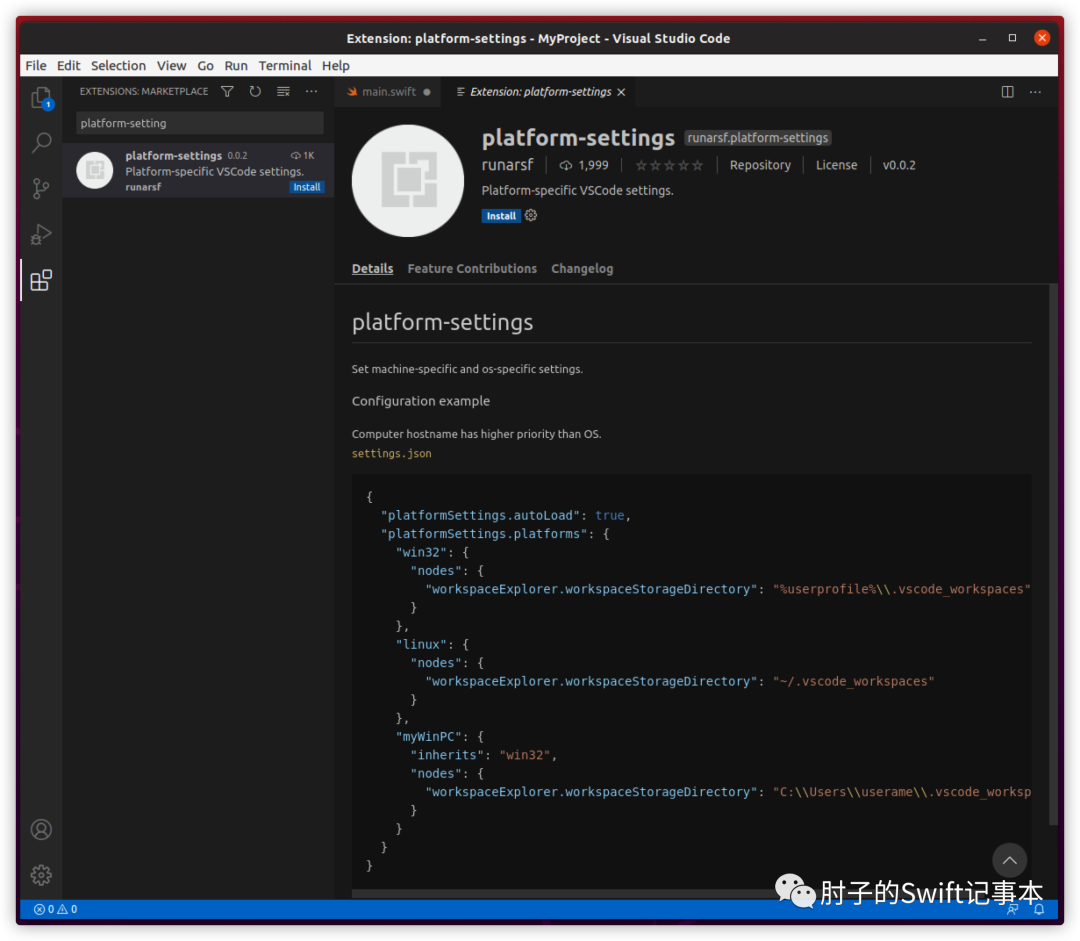
Task: Maximize the Visual Studio Code window
Action: click(1012, 38)
